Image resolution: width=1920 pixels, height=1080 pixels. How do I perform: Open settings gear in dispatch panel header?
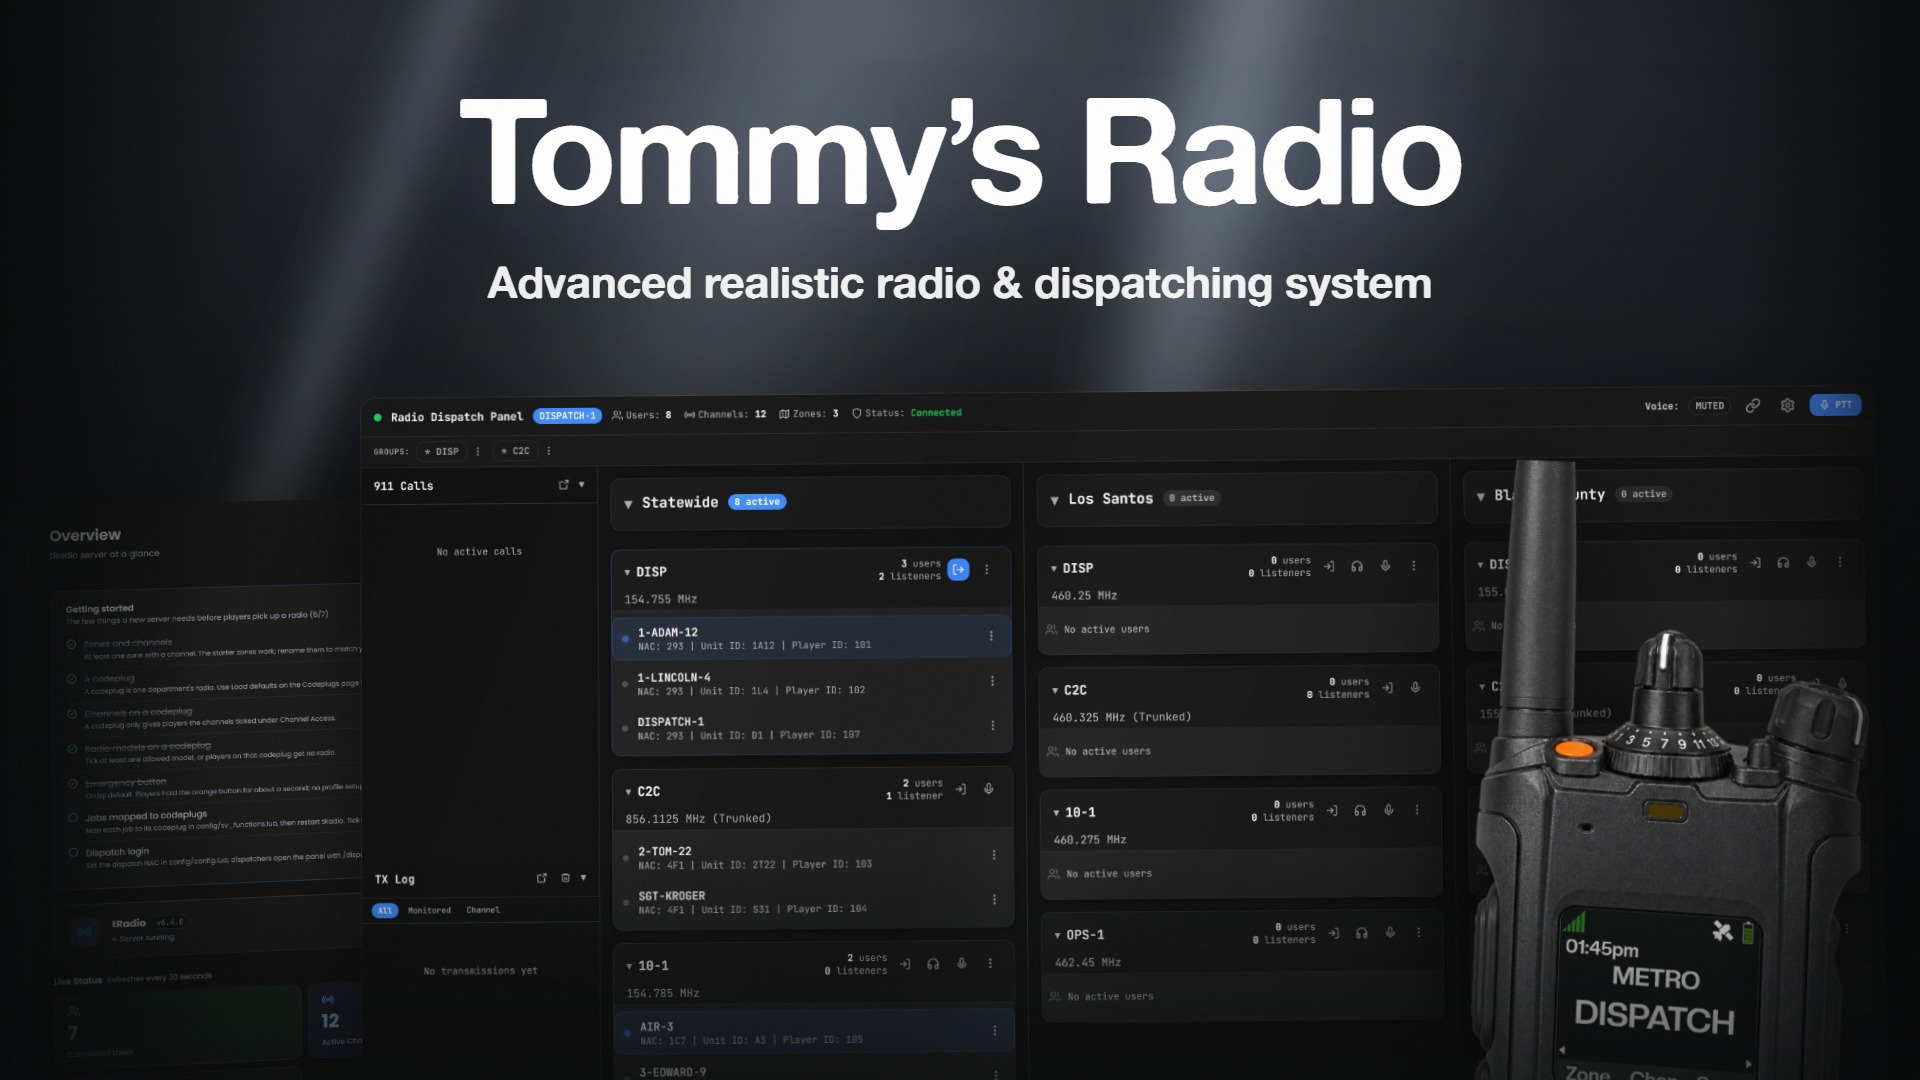pos(1787,406)
